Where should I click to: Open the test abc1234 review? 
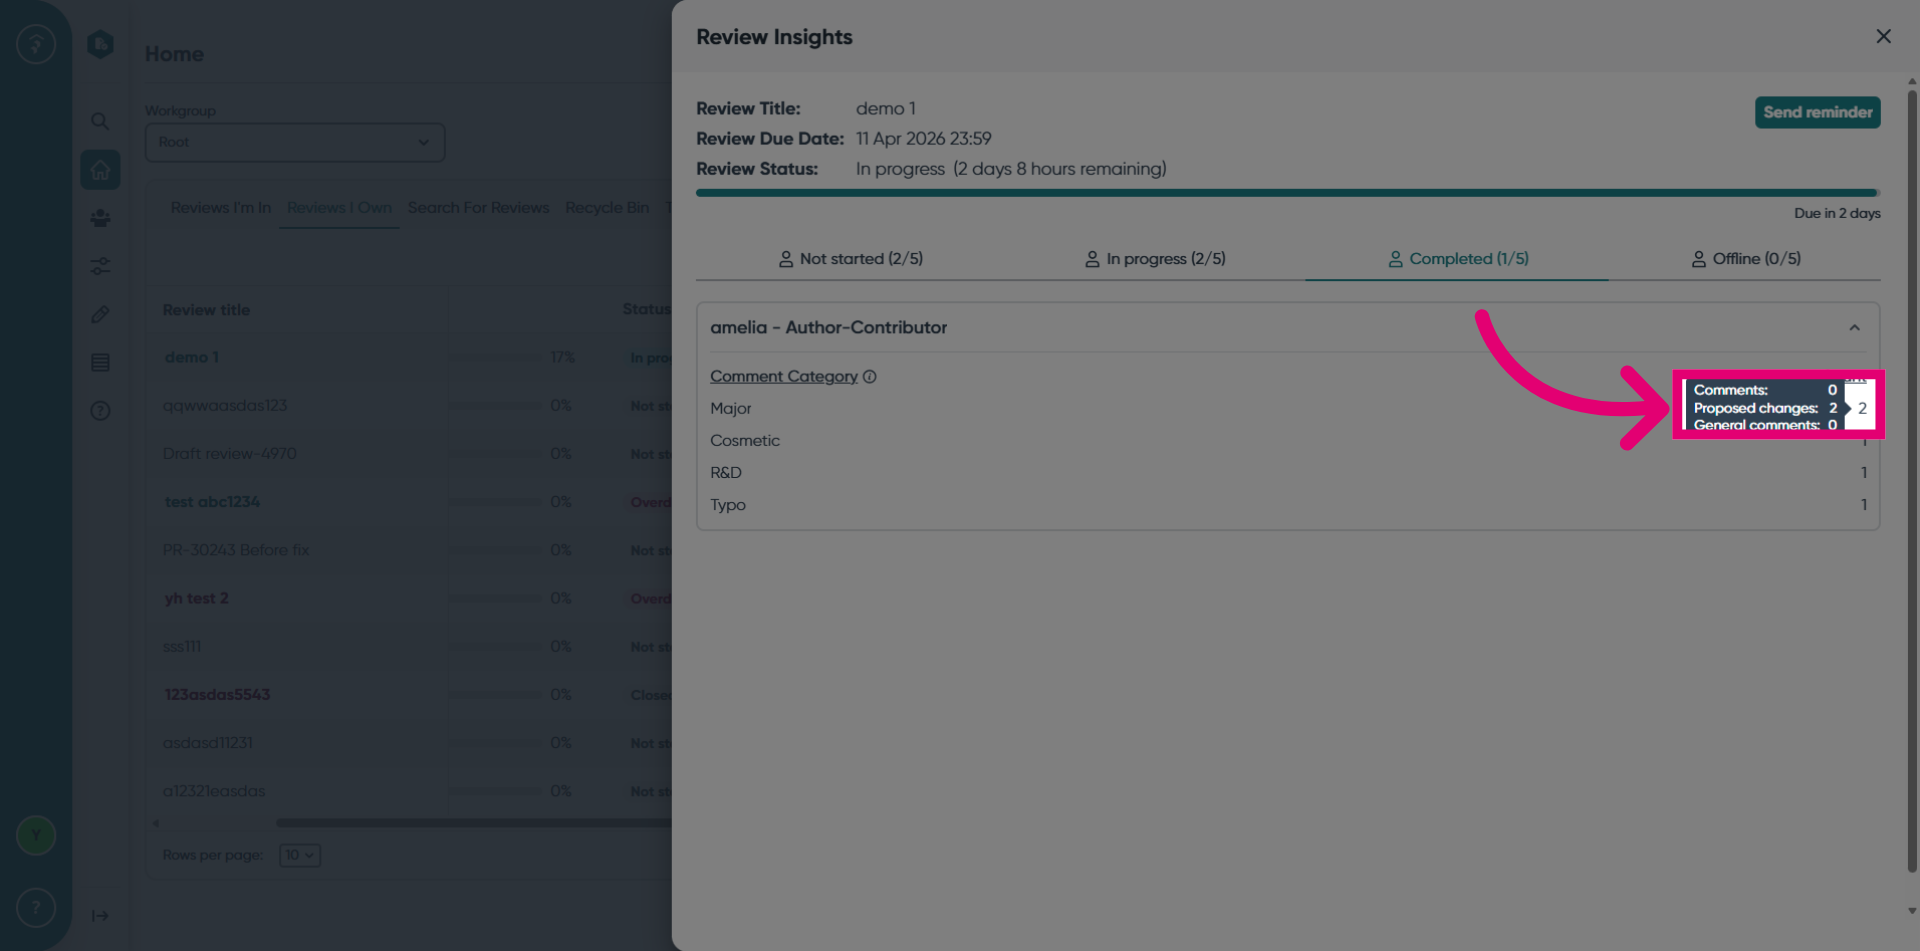[x=212, y=502]
